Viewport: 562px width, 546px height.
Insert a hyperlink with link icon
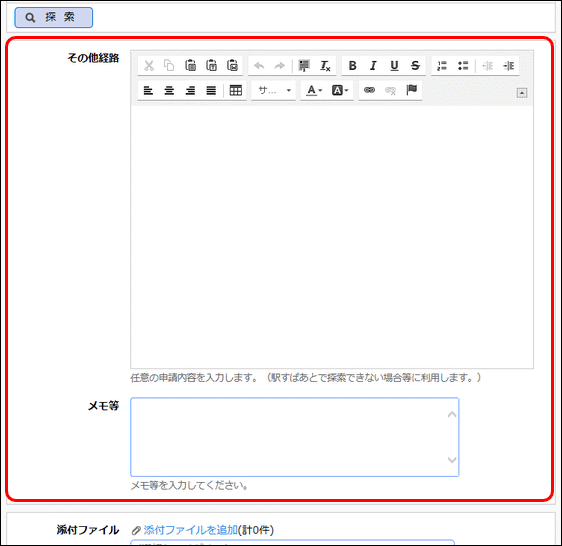coord(369,90)
